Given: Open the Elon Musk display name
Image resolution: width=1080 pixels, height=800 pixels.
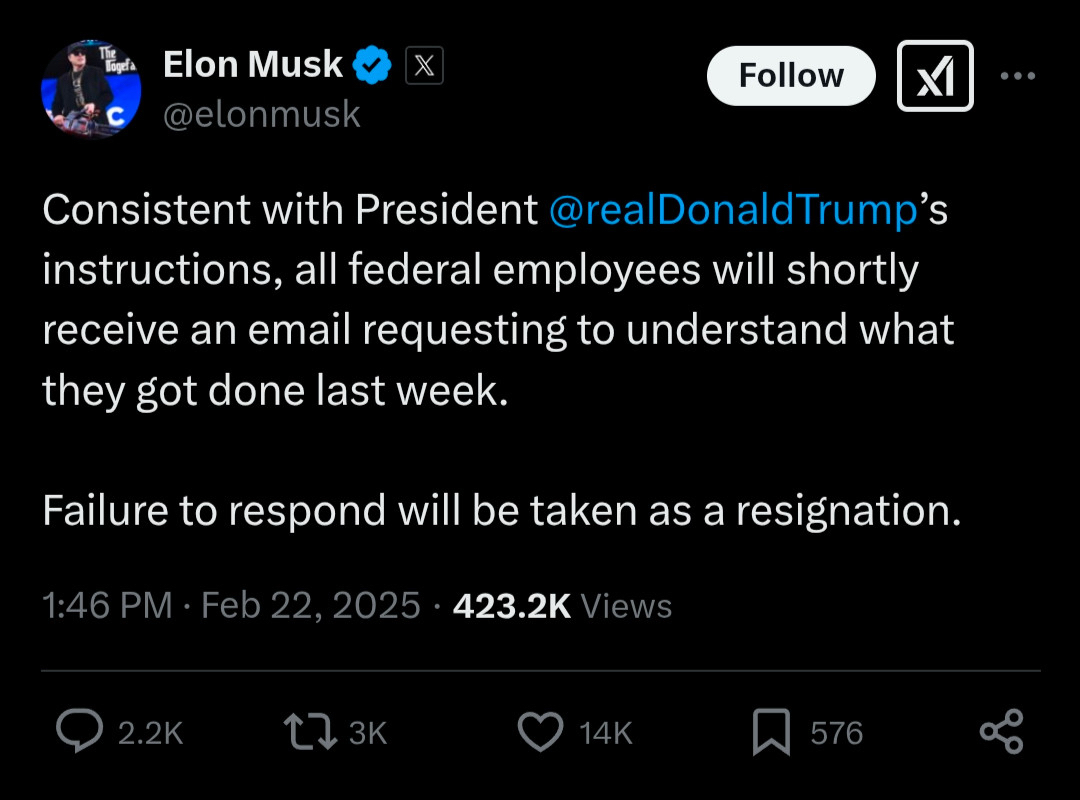Looking at the screenshot, I should pos(253,65).
